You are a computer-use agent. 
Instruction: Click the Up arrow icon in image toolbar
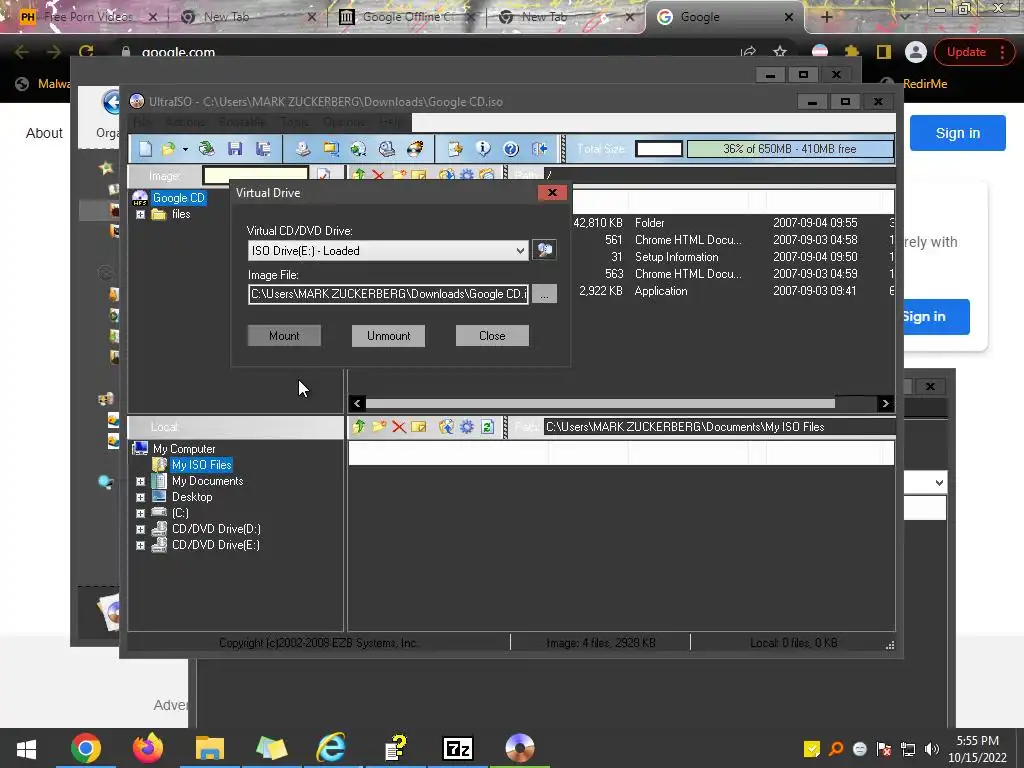coord(359,175)
